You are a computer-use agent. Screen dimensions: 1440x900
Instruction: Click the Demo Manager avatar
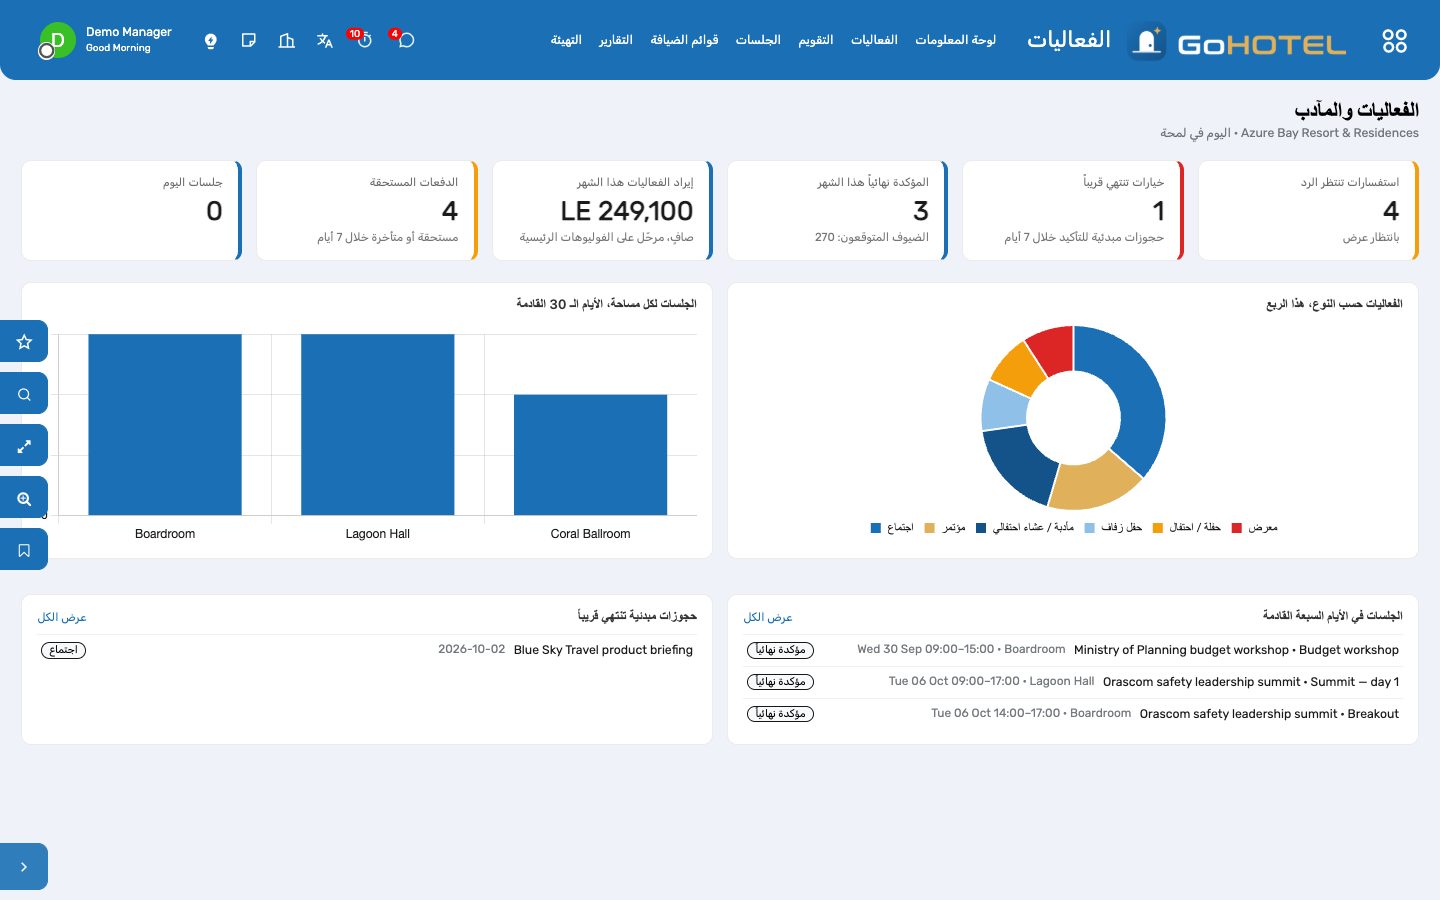point(57,40)
